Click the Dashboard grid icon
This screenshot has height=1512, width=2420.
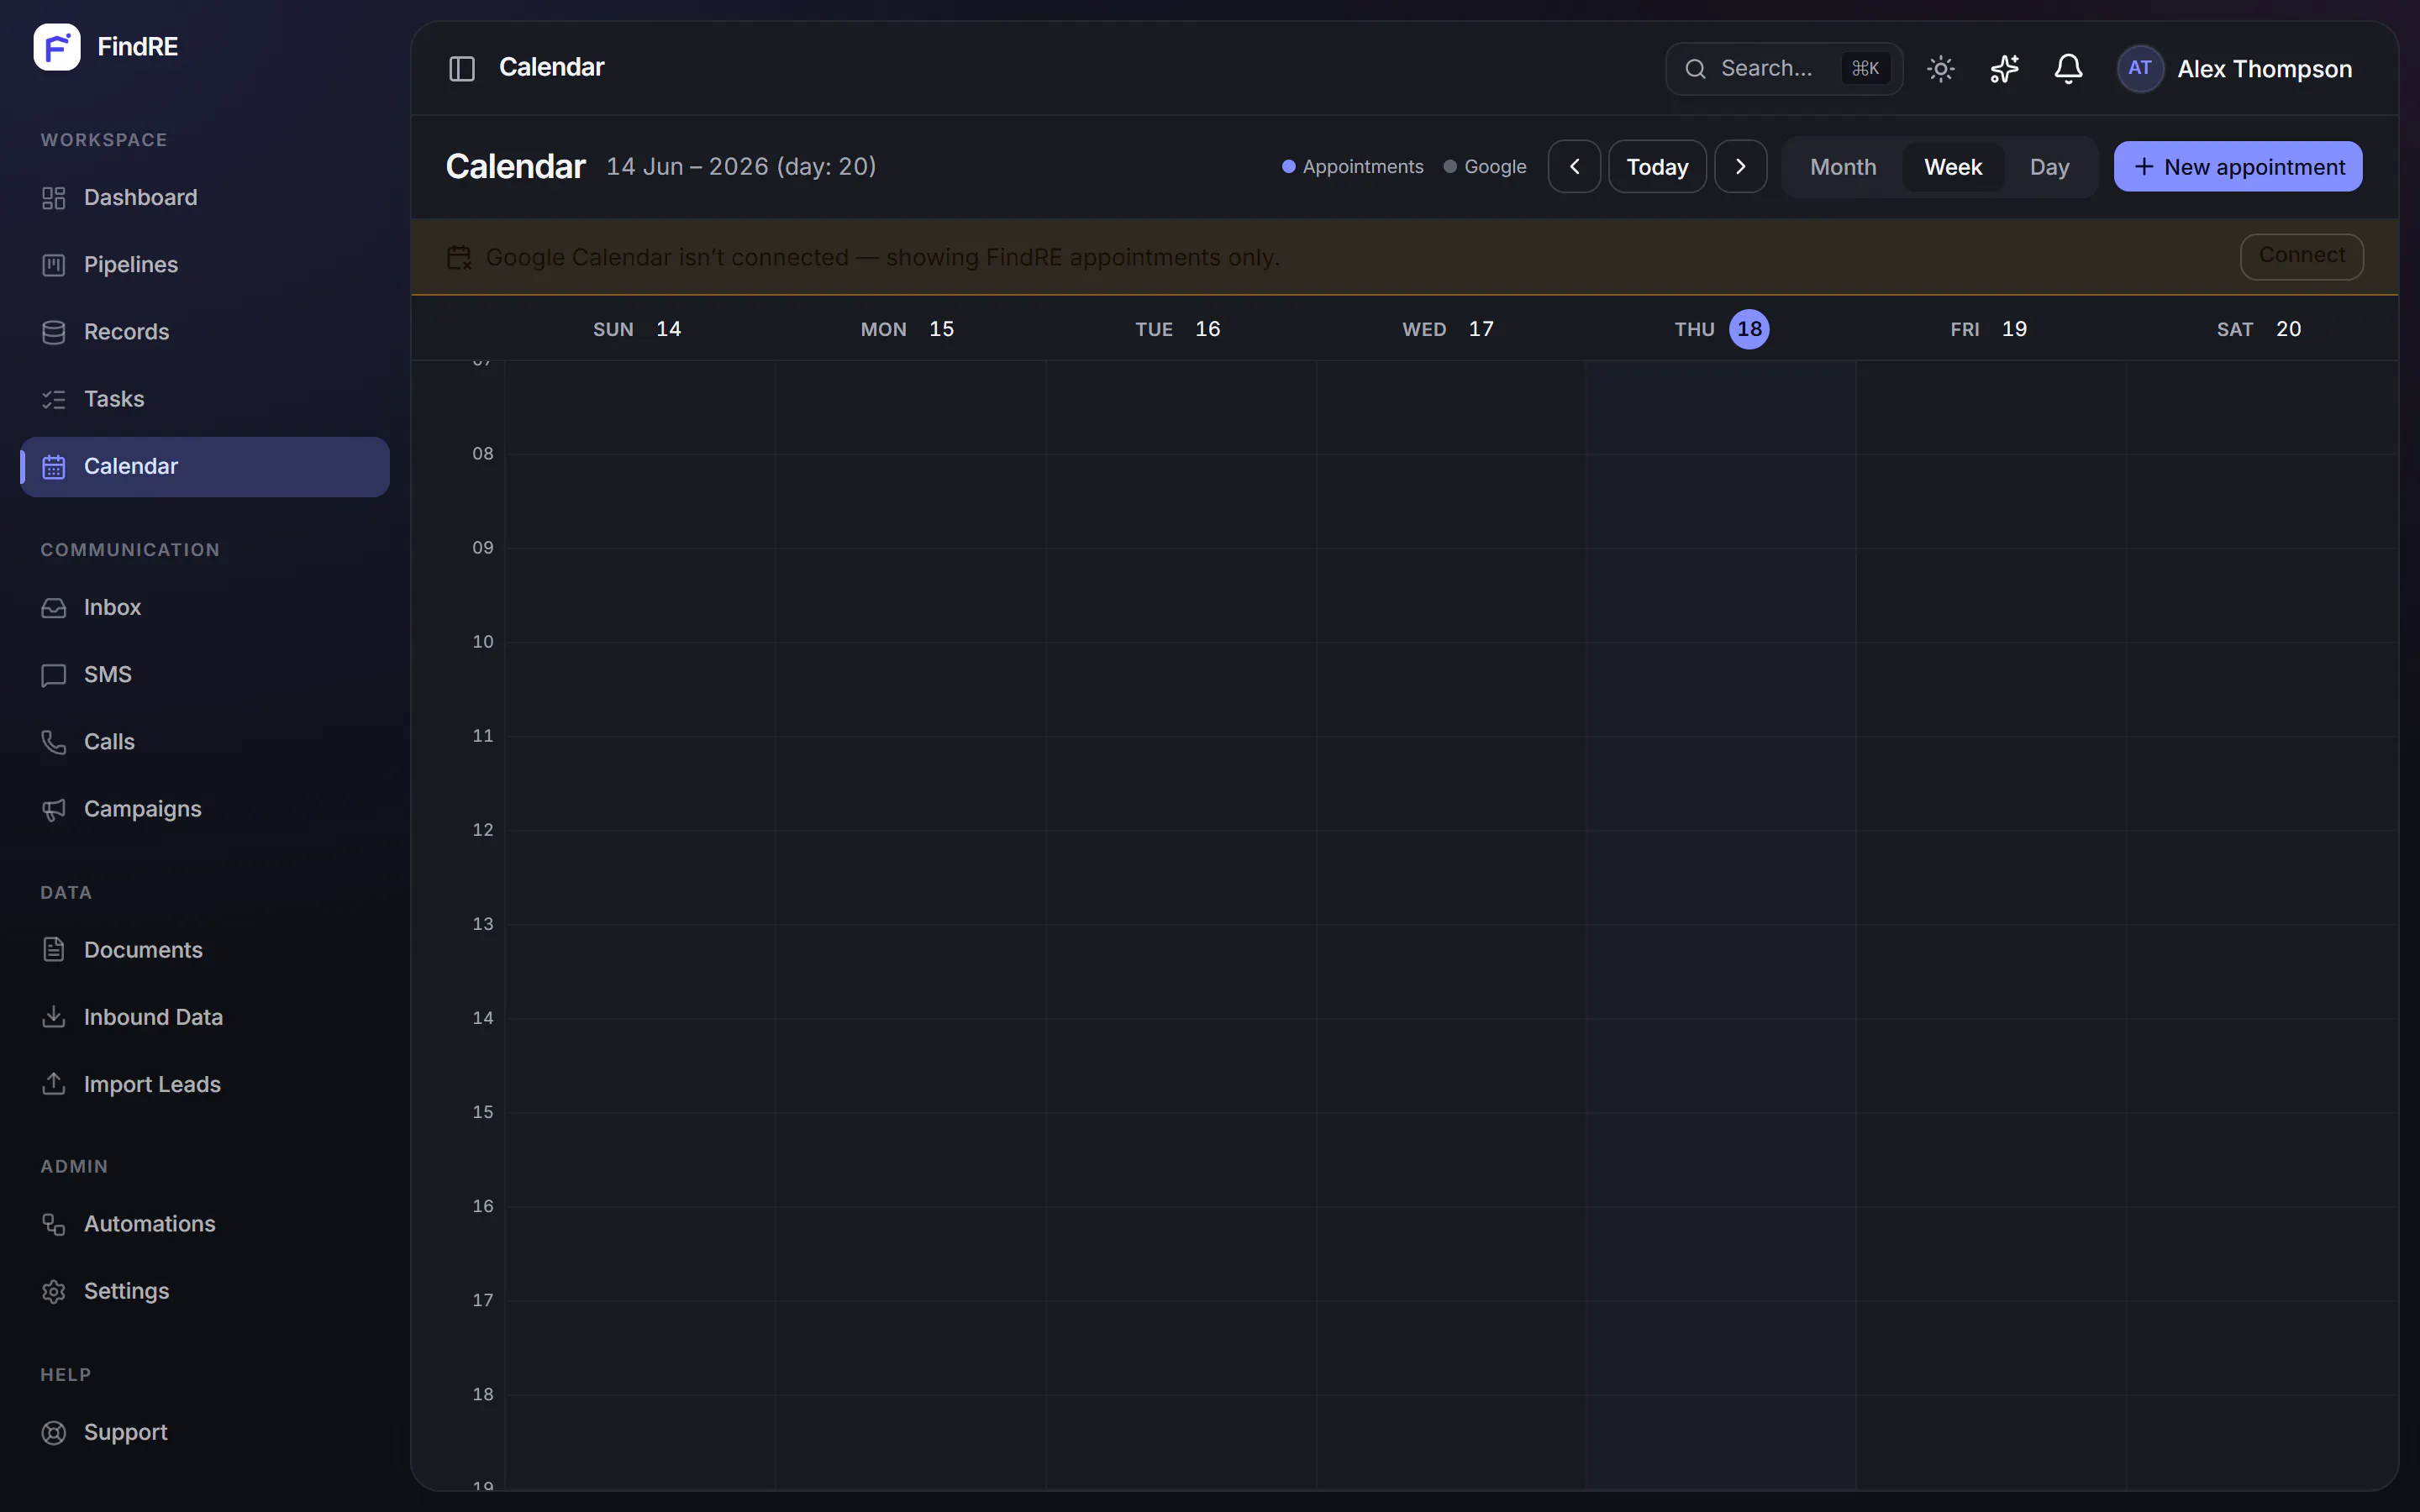(x=54, y=198)
